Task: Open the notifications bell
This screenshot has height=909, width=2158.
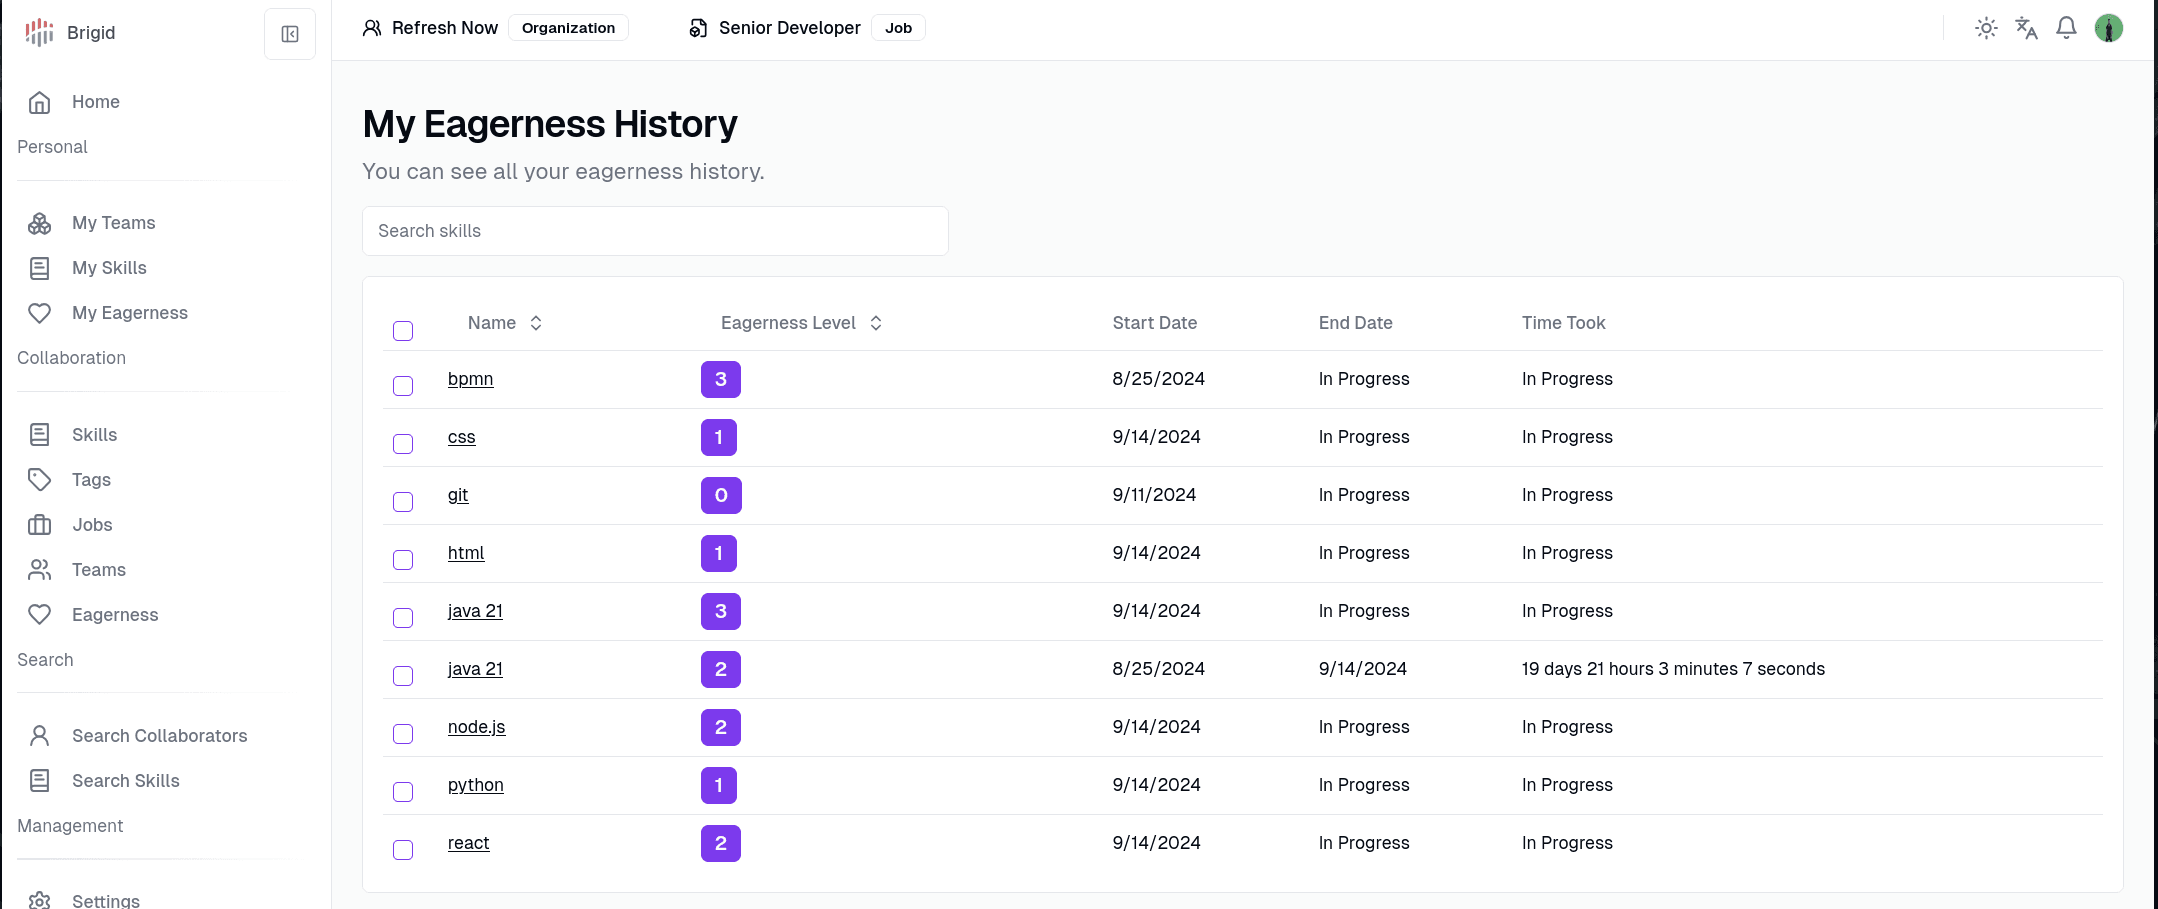Action: point(2066,28)
